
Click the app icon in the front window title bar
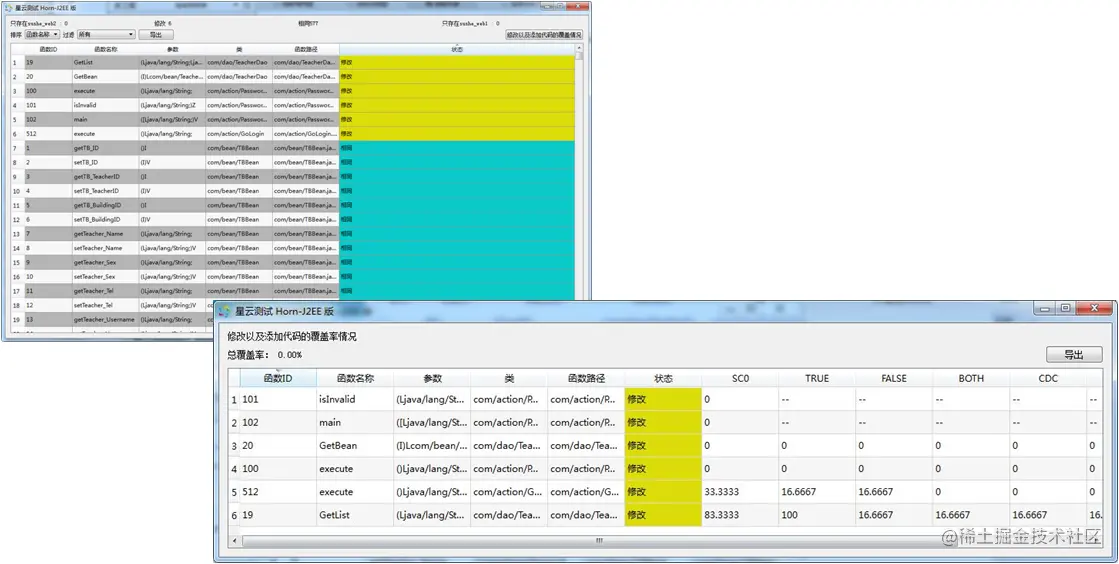[x=225, y=311]
